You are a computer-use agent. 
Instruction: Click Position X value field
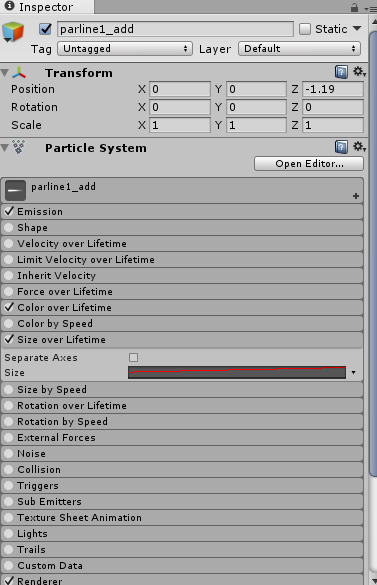(x=180, y=89)
